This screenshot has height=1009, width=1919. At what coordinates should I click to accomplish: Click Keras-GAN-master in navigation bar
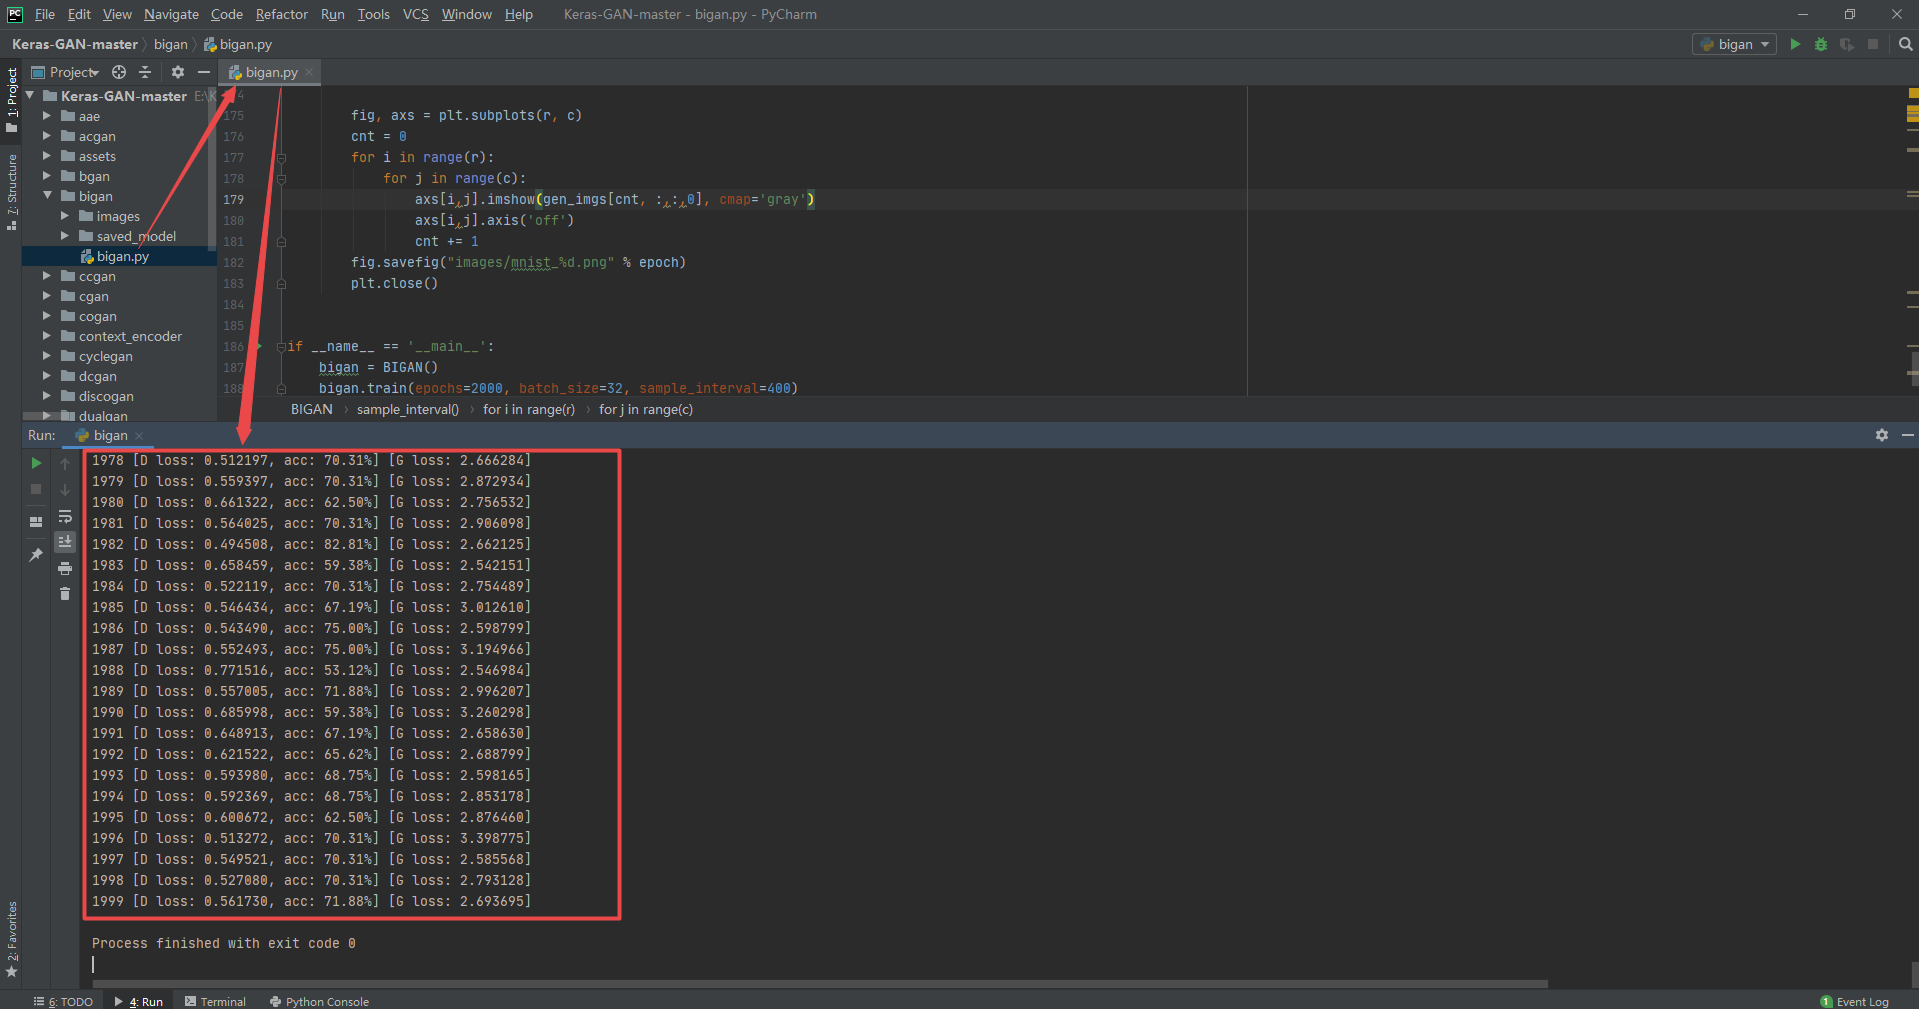point(75,44)
